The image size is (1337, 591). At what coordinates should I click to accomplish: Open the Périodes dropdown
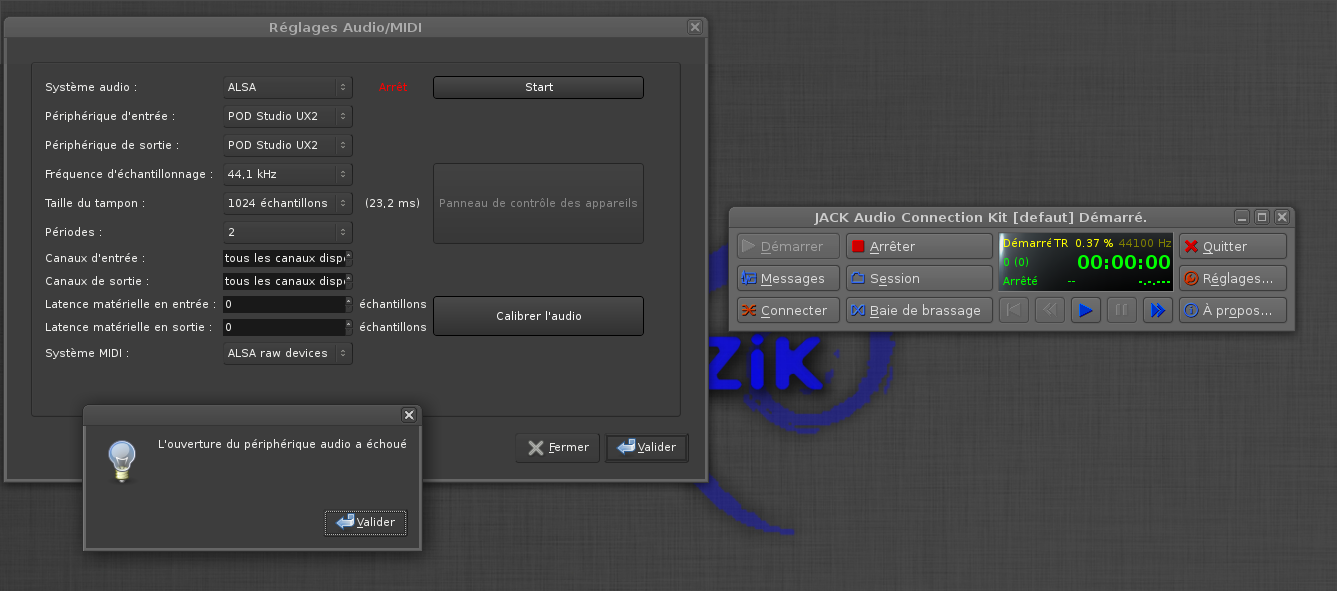pos(288,232)
